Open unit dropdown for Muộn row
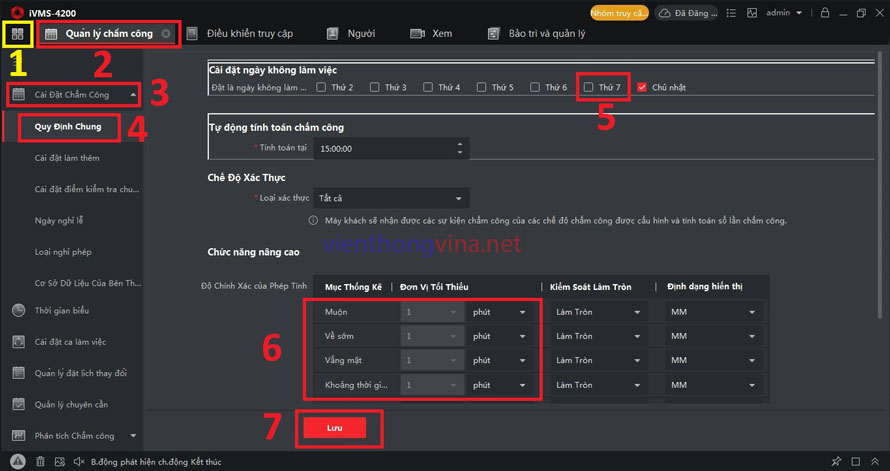The width and height of the screenshot is (890, 471). [502, 312]
